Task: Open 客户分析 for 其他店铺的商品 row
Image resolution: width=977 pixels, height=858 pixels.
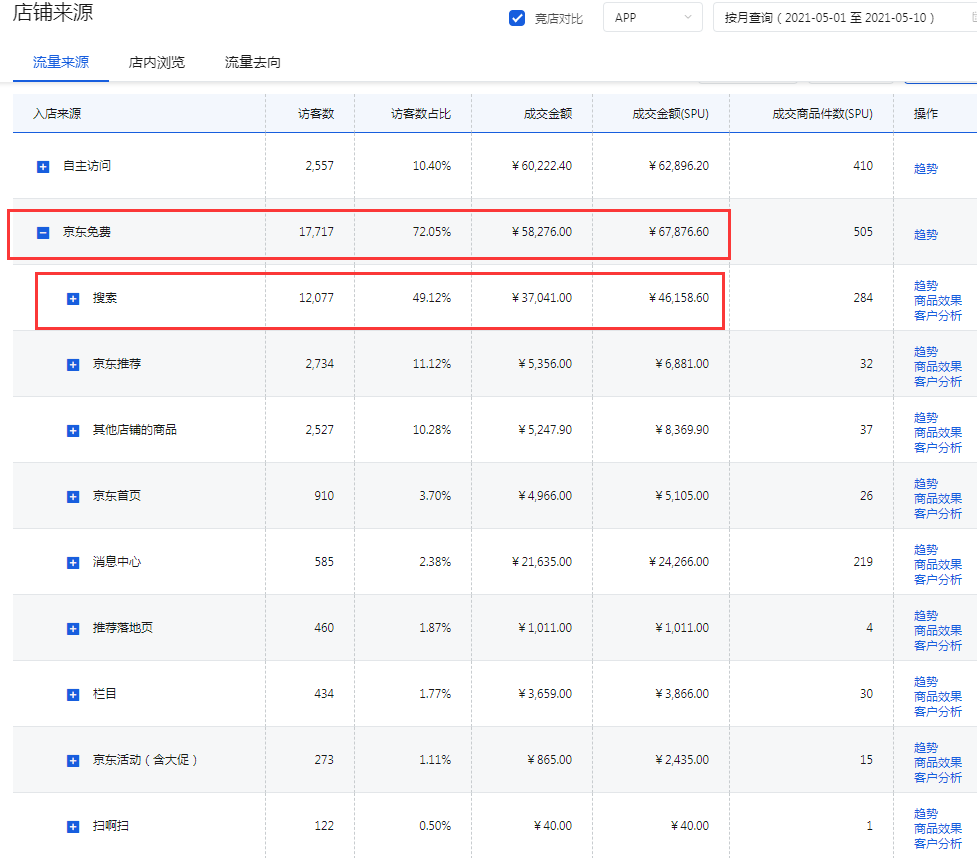Action: 938,448
